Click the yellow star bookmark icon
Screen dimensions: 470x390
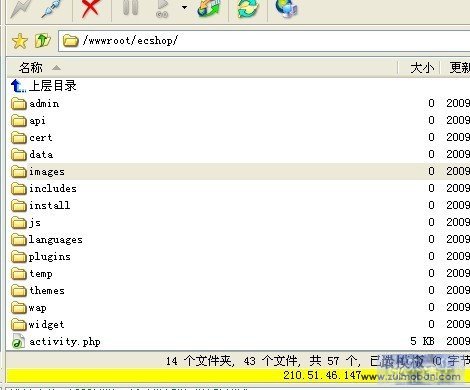[20, 41]
